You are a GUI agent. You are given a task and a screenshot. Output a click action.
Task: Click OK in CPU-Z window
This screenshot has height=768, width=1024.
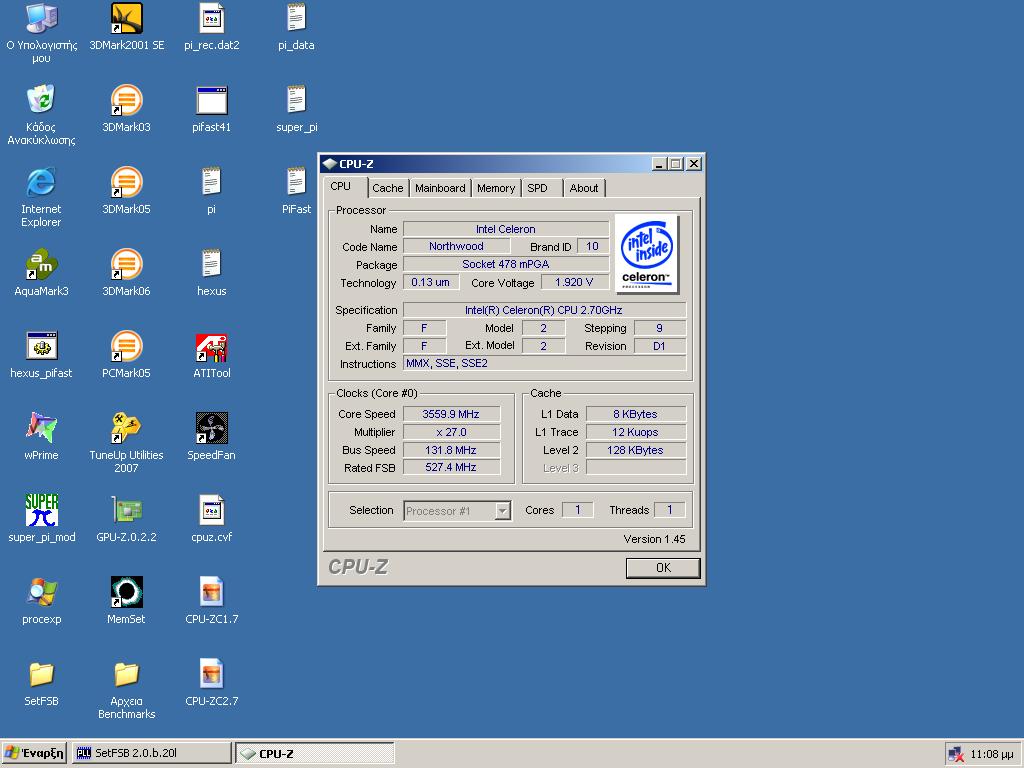click(x=663, y=568)
